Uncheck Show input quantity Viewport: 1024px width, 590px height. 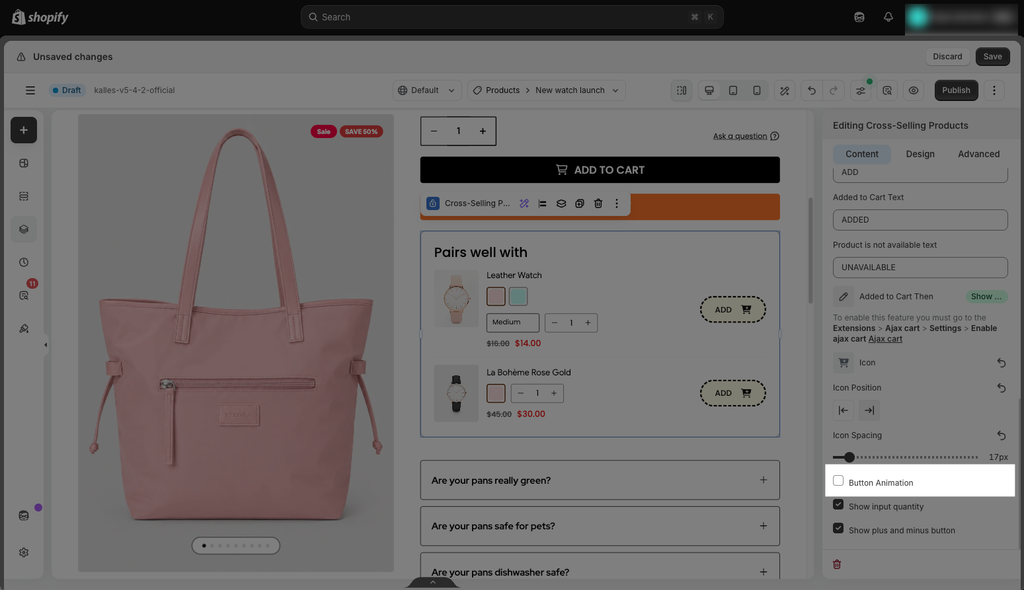[838, 504]
